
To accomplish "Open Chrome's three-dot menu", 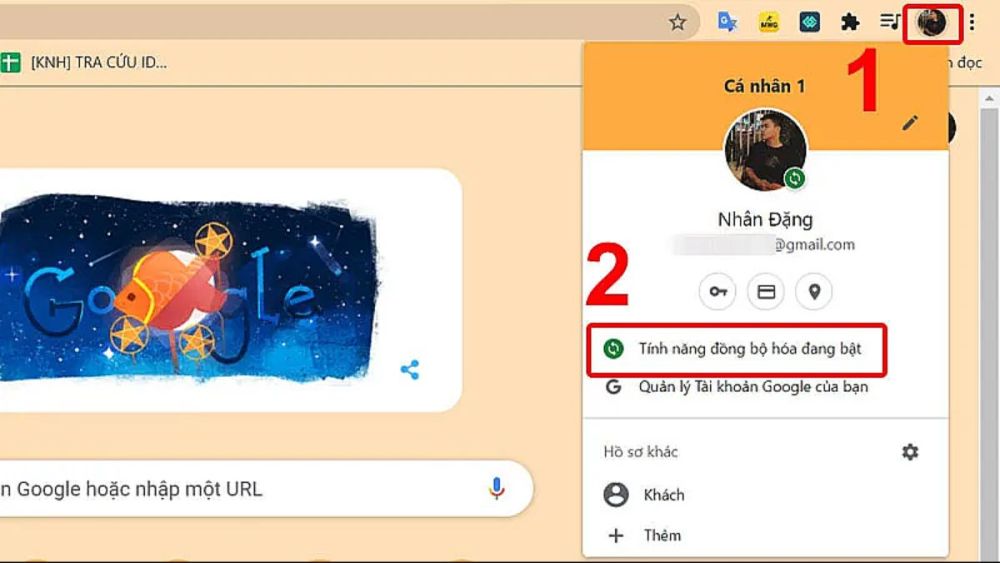I will [x=972, y=22].
